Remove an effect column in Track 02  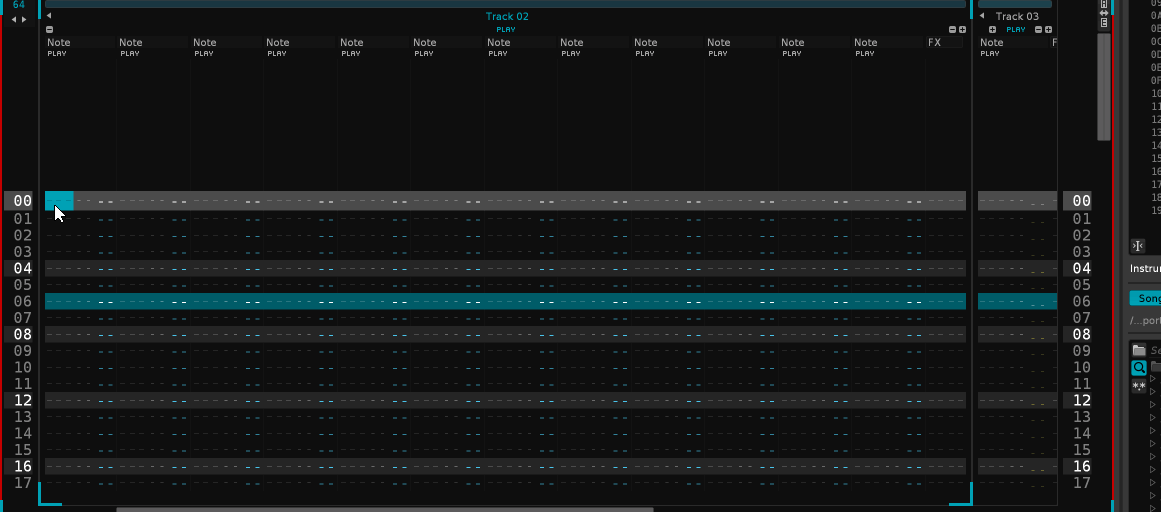pos(952,30)
